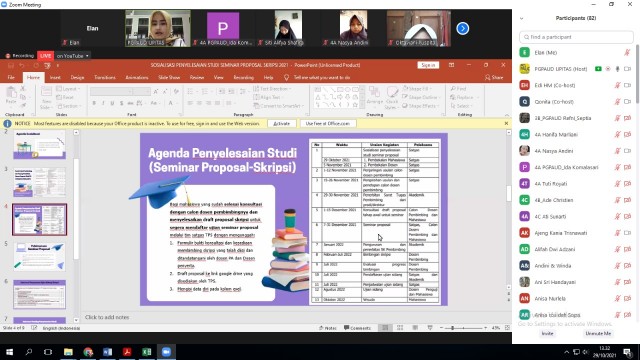Click the Sign in button
The width and height of the screenshot is (640, 360).
pyautogui.click(x=428, y=65)
